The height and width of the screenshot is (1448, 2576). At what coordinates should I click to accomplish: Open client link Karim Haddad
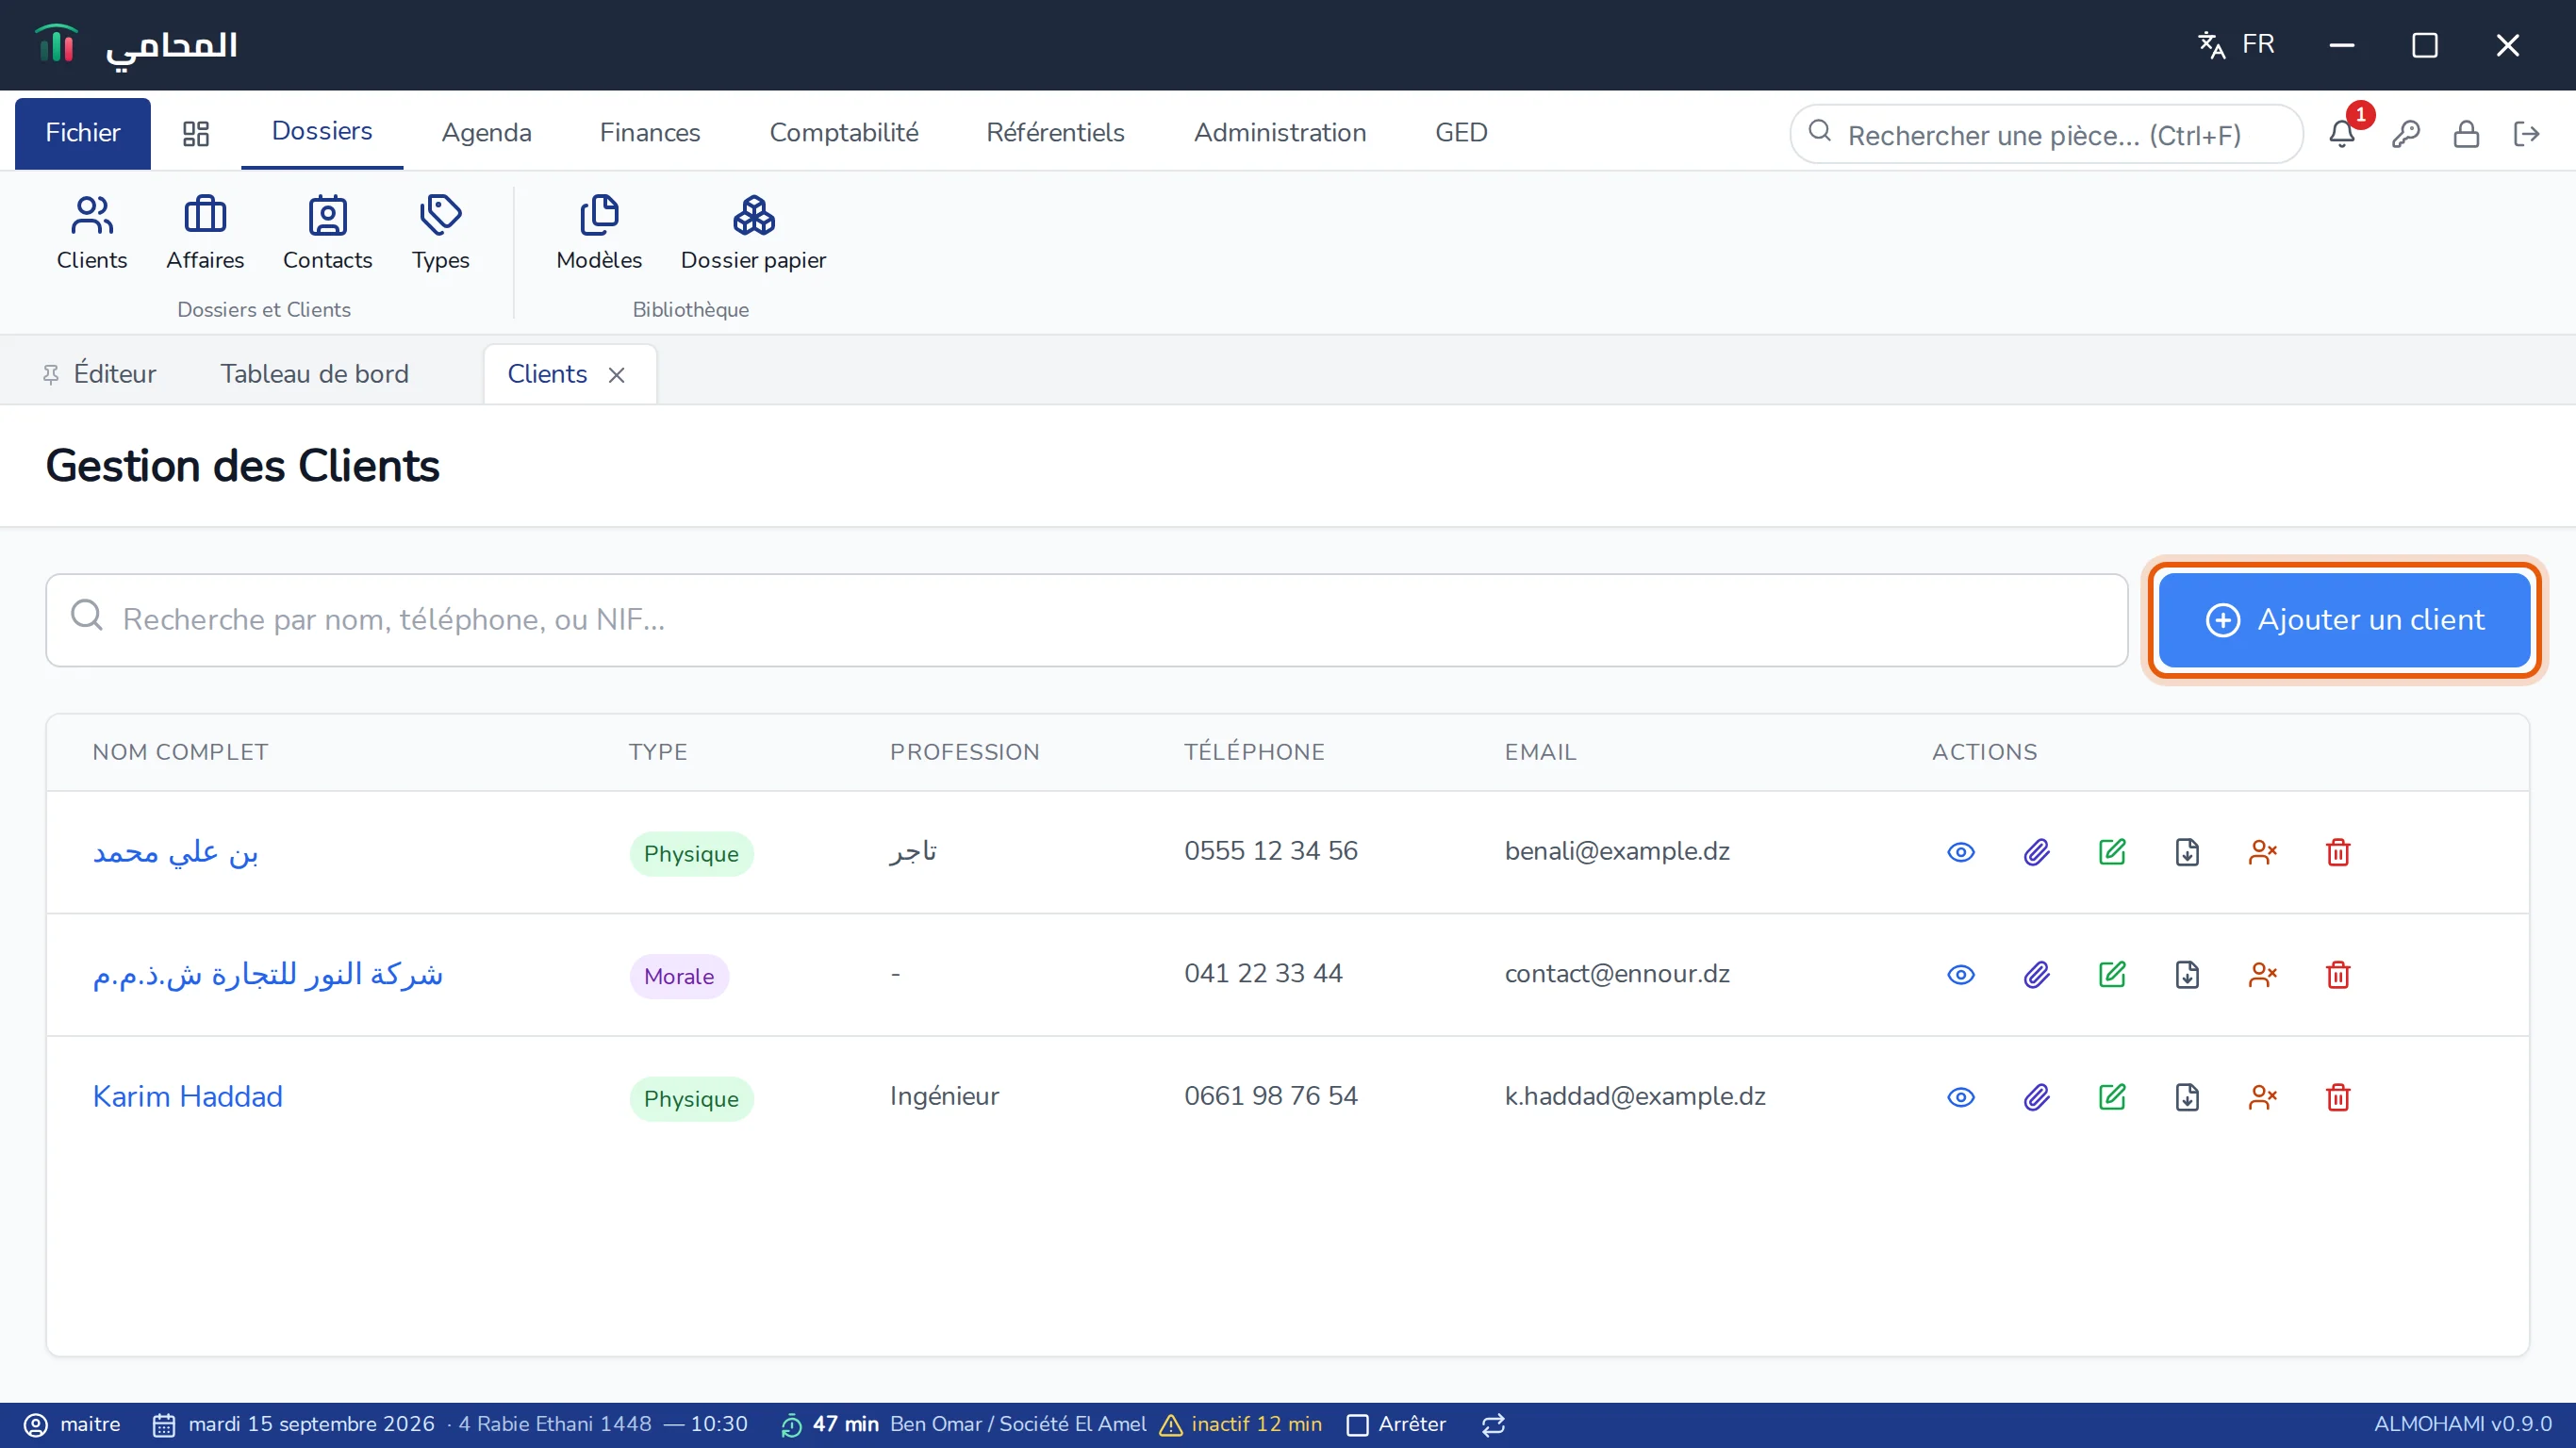point(188,1097)
